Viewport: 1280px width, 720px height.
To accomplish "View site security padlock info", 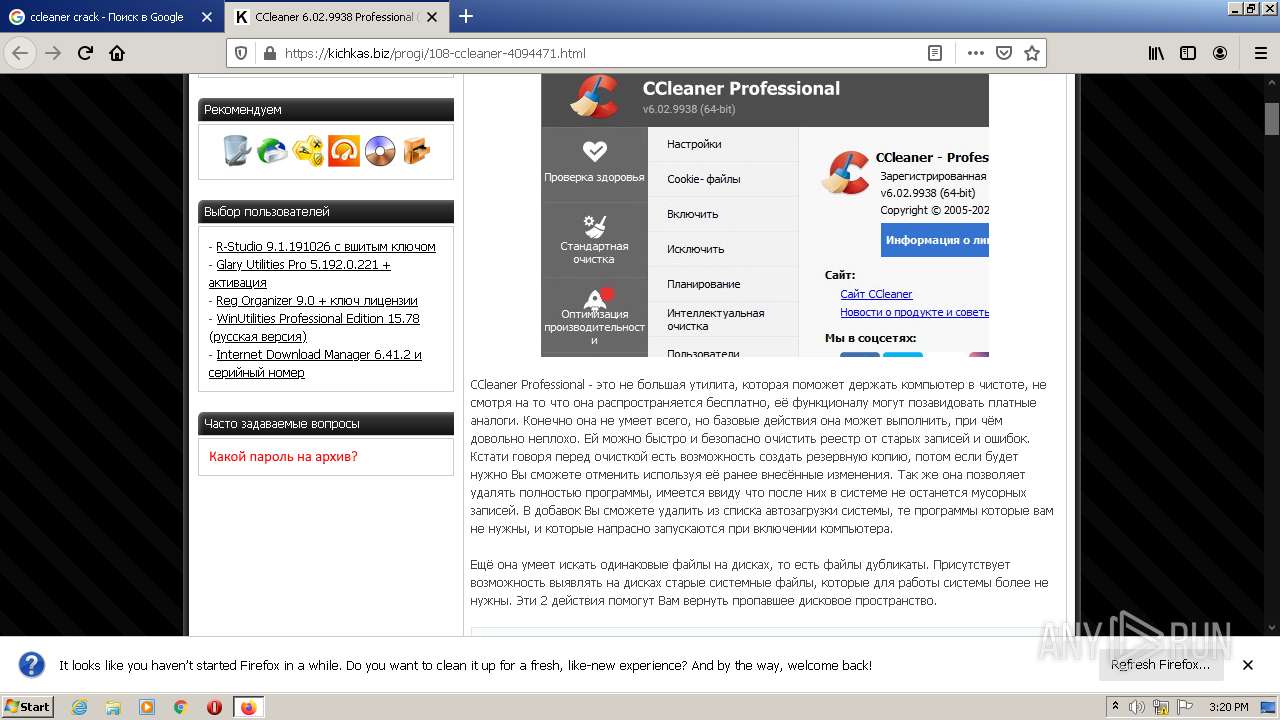I will click(x=268, y=53).
